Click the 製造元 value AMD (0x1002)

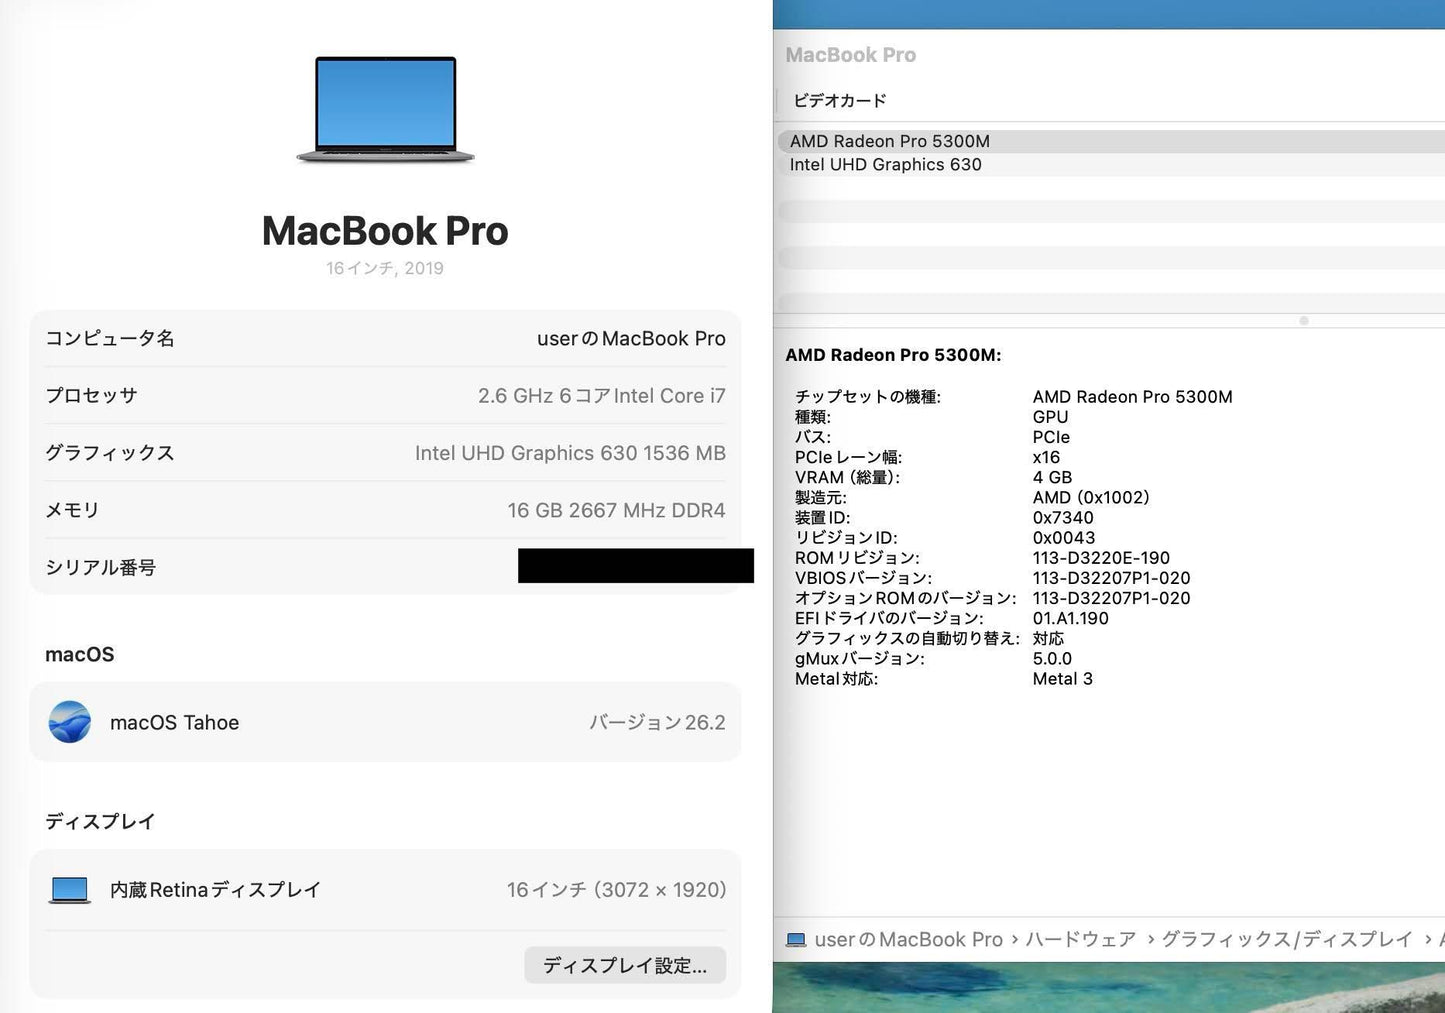click(x=1091, y=497)
